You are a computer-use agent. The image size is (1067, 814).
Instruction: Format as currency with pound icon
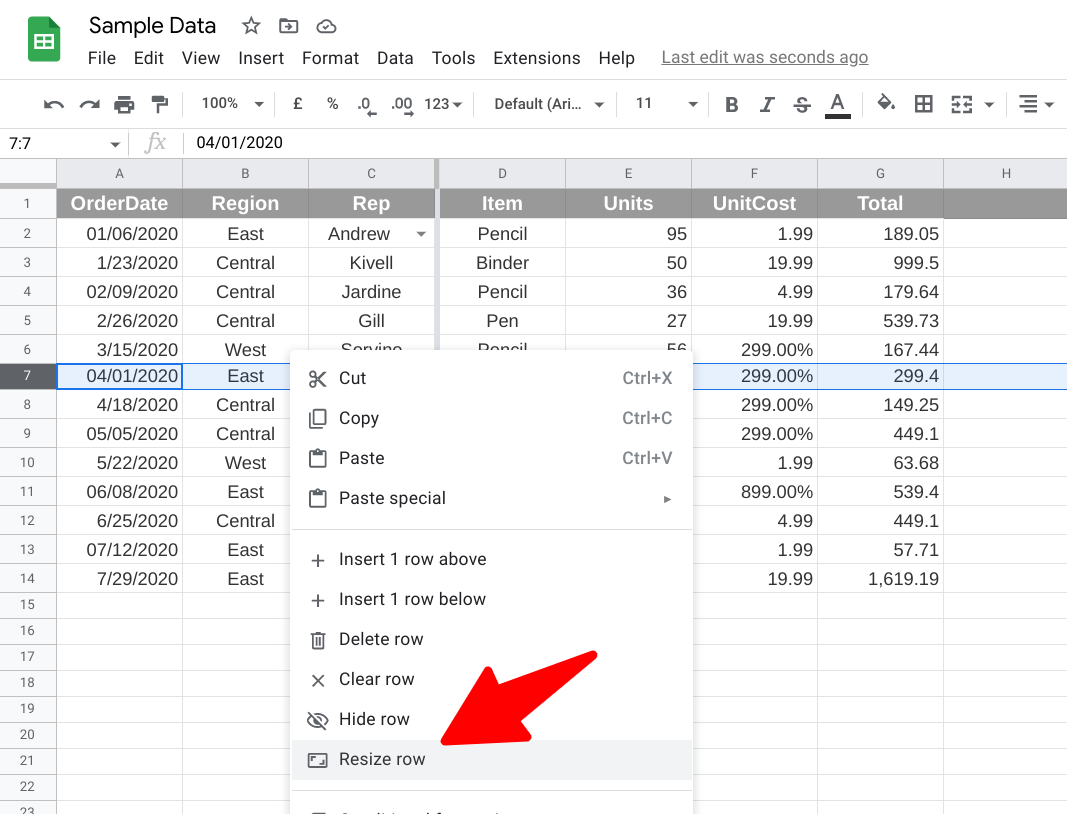tap(297, 103)
